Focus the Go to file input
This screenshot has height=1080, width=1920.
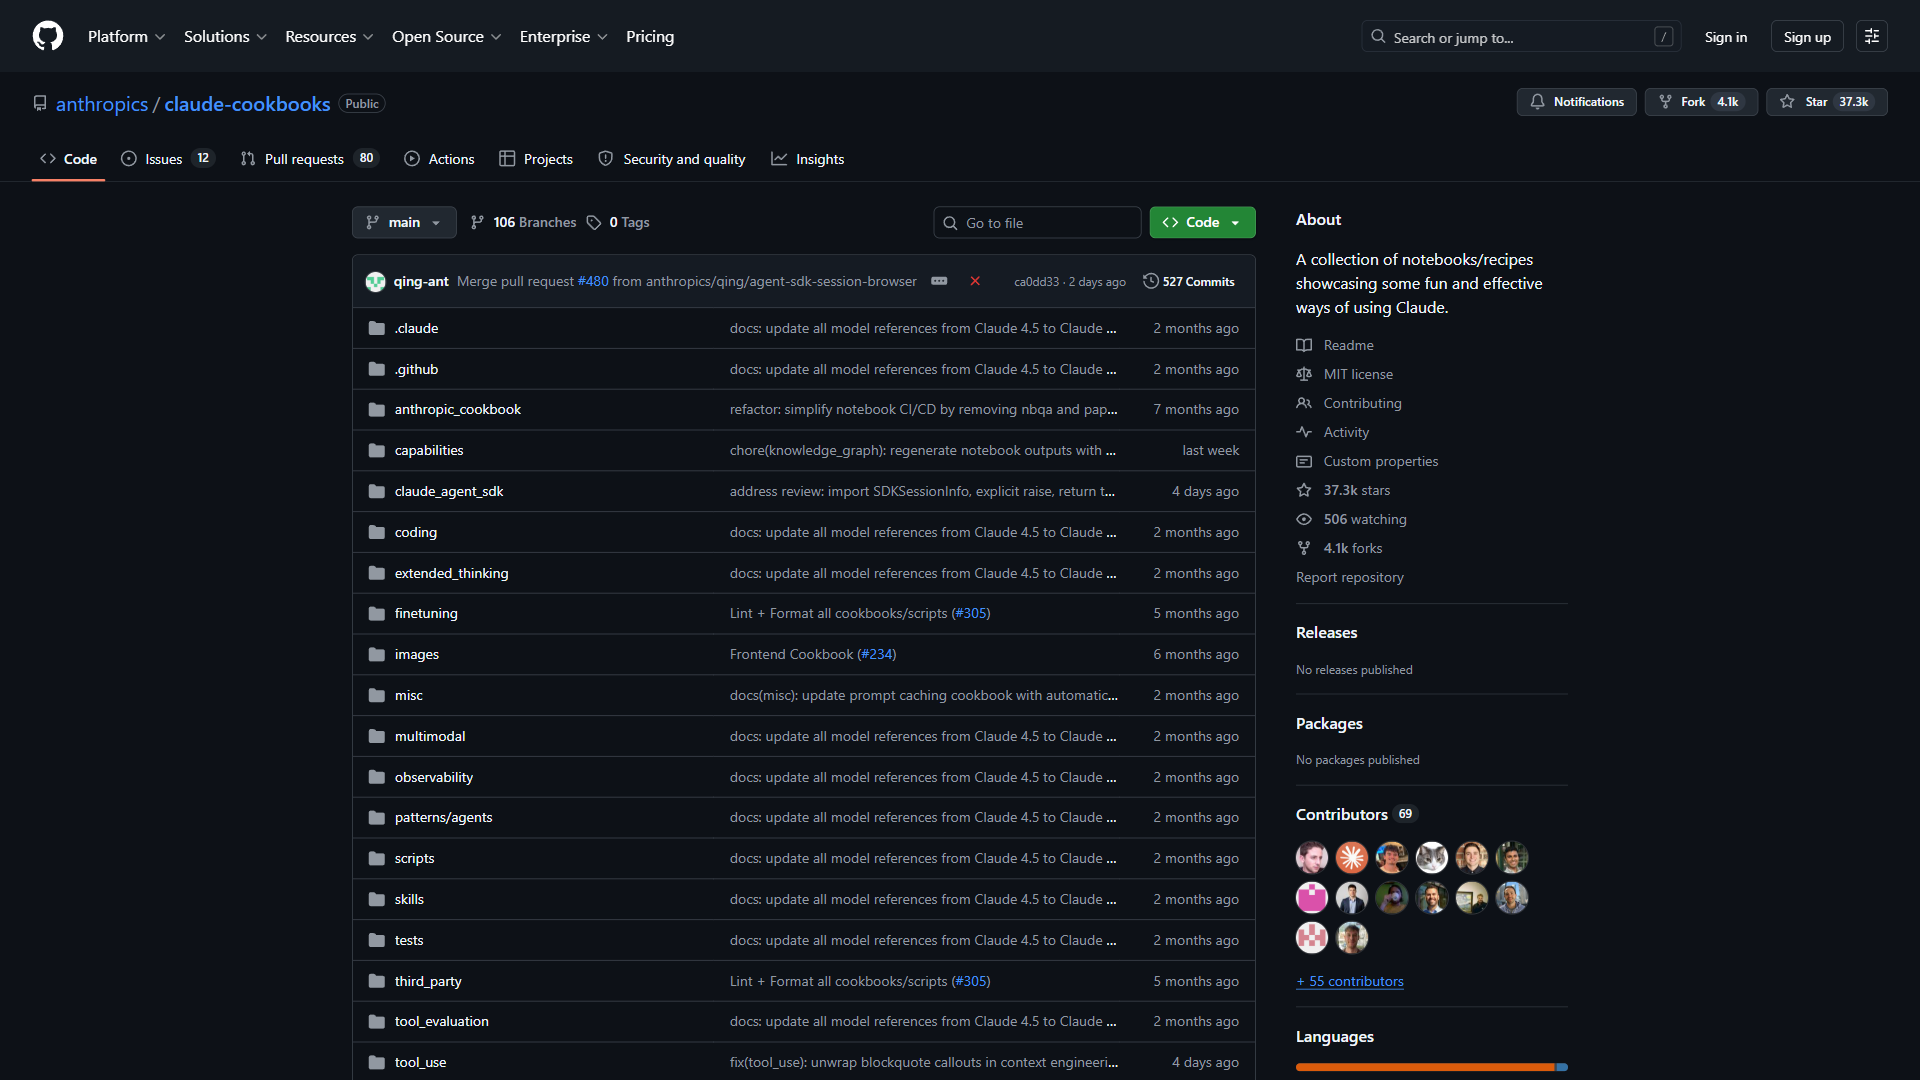(1037, 223)
